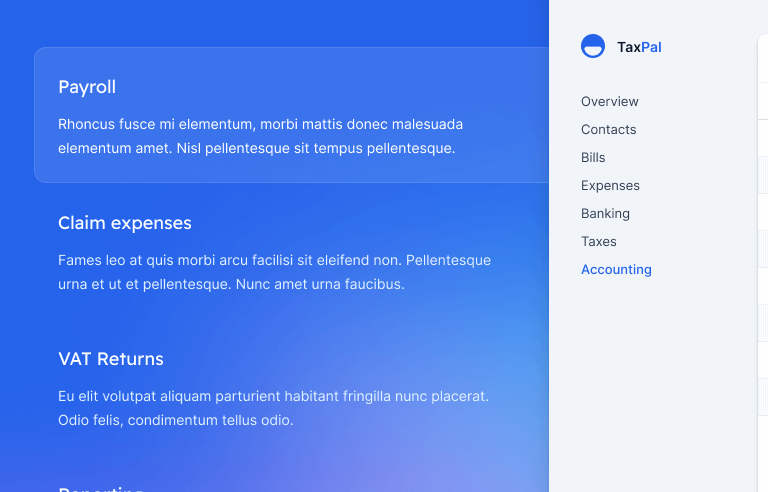
Task: Click the VAT Returns description paragraph
Action: tap(273, 408)
